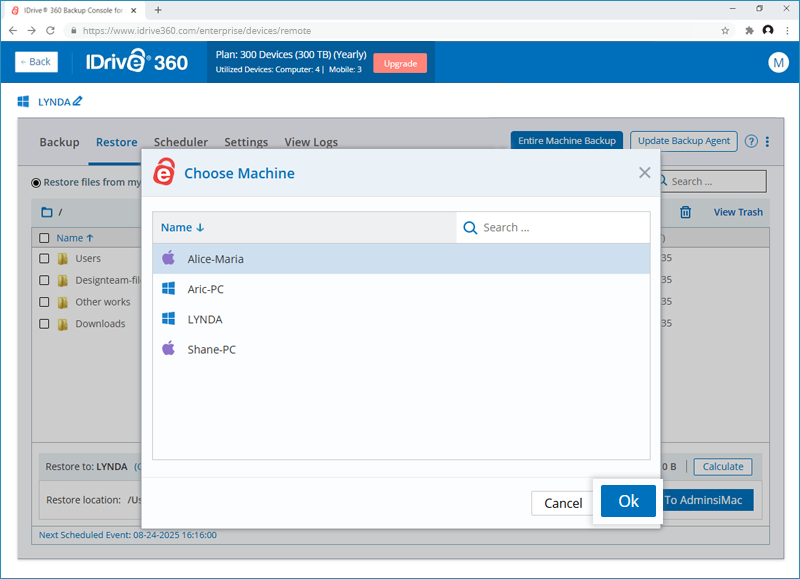Viewport: 800px width, 579px height.
Task: Click the trash bin icon
Action: click(x=685, y=212)
